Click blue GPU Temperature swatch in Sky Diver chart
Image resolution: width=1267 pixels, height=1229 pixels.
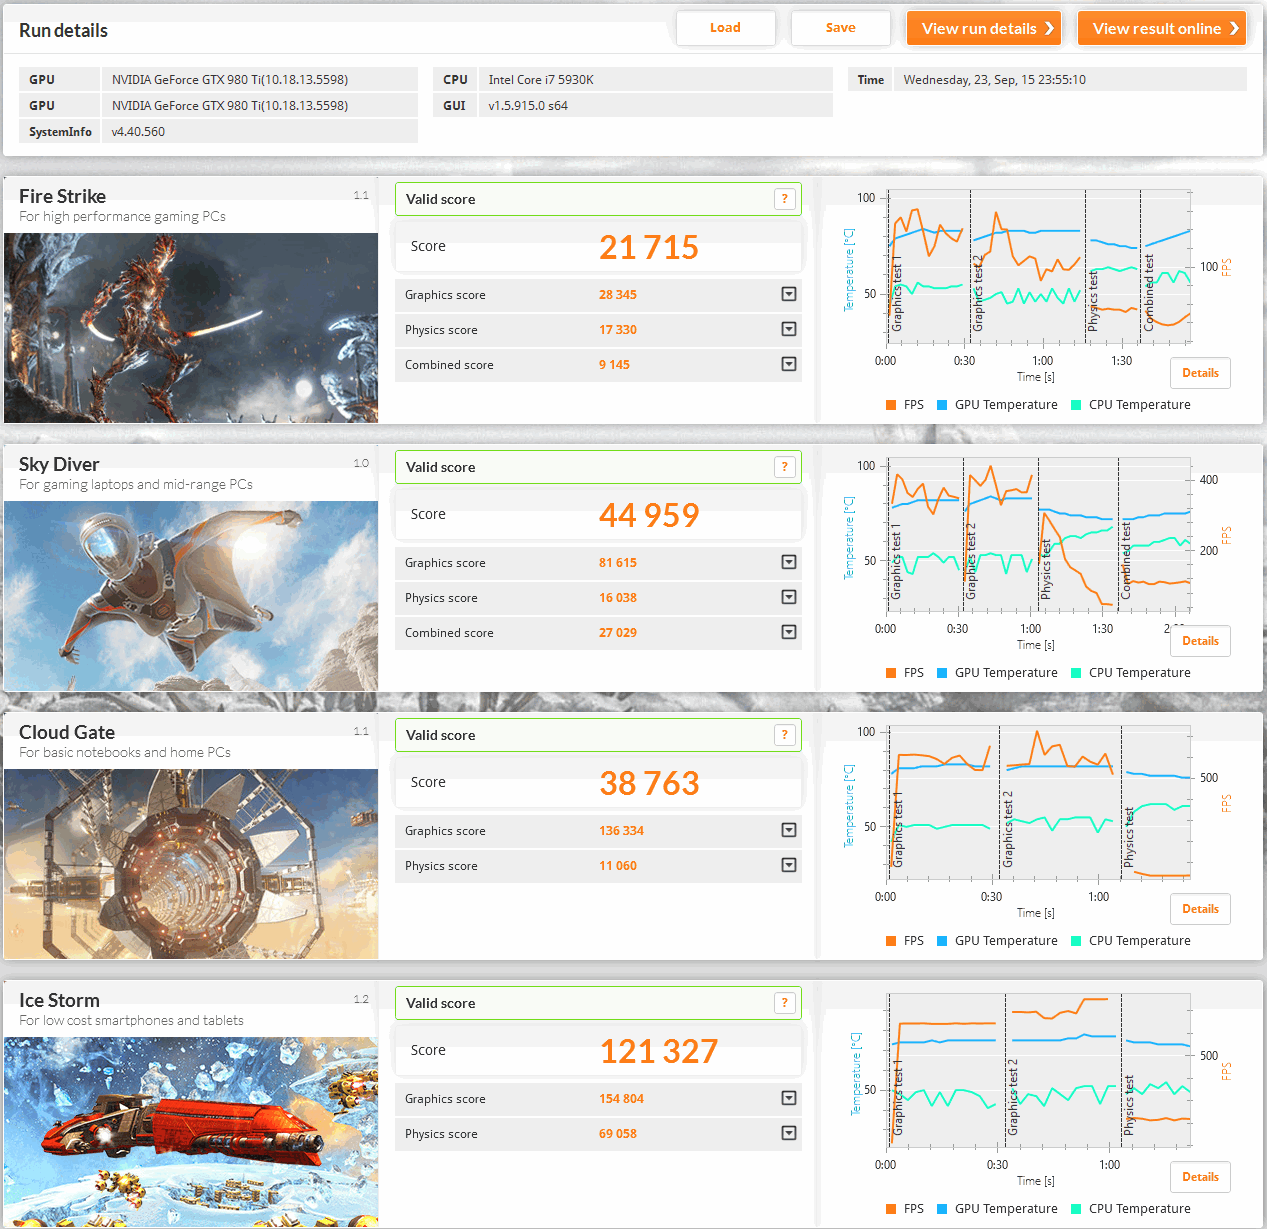(942, 673)
